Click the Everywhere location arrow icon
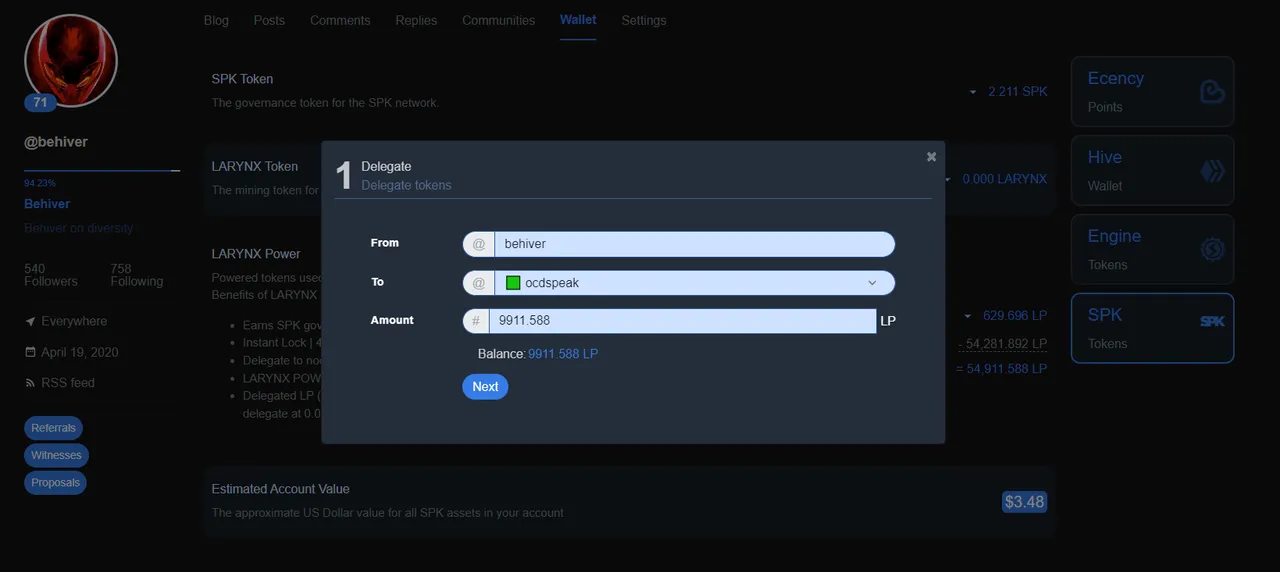 click(x=30, y=322)
